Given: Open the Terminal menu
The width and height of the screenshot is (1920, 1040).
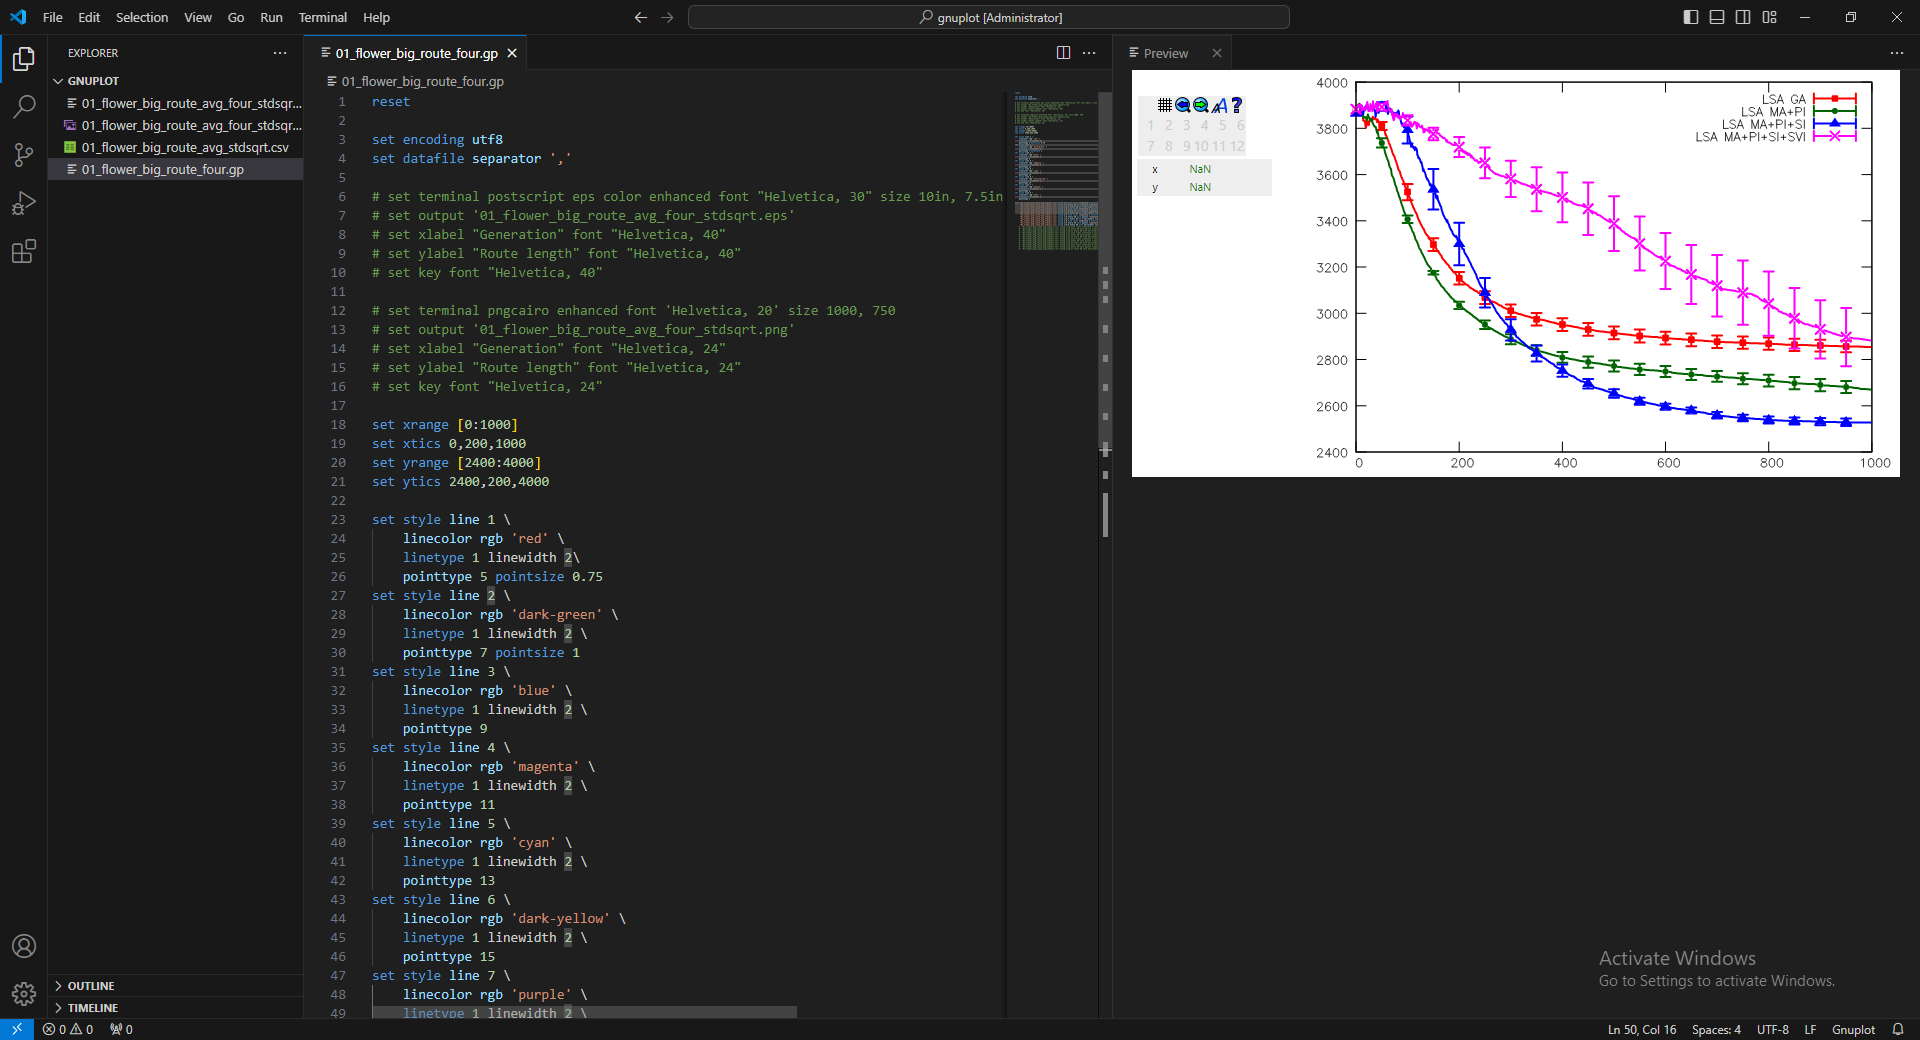Looking at the screenshot, I should (x=323, y=17).
